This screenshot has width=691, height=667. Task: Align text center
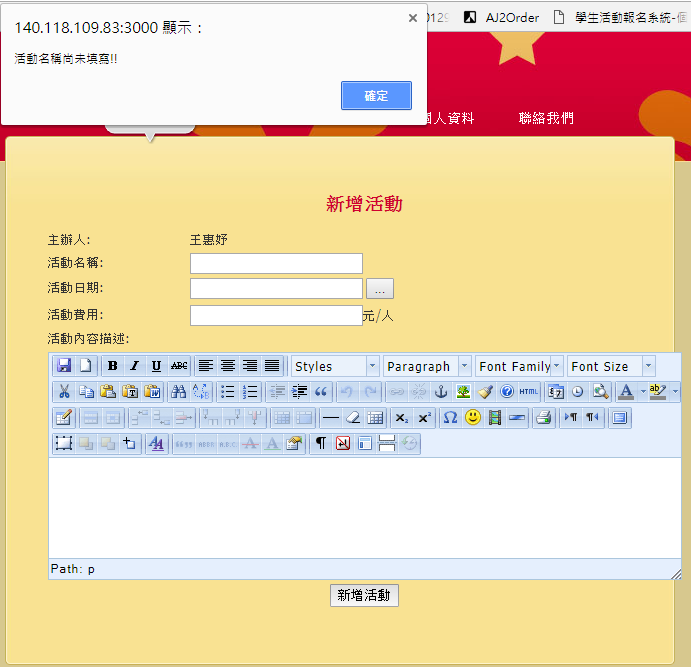click(x=228, y=366)
